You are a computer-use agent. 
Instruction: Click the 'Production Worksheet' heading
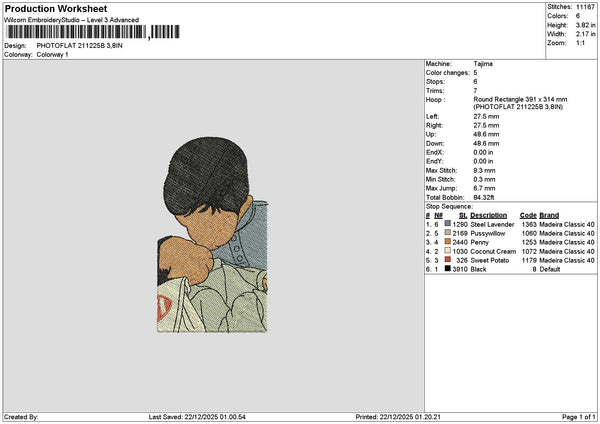[x=56, y=8]
